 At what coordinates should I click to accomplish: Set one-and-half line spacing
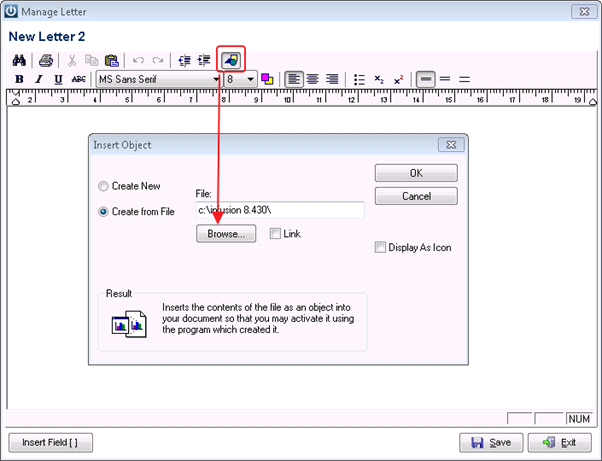445,79
